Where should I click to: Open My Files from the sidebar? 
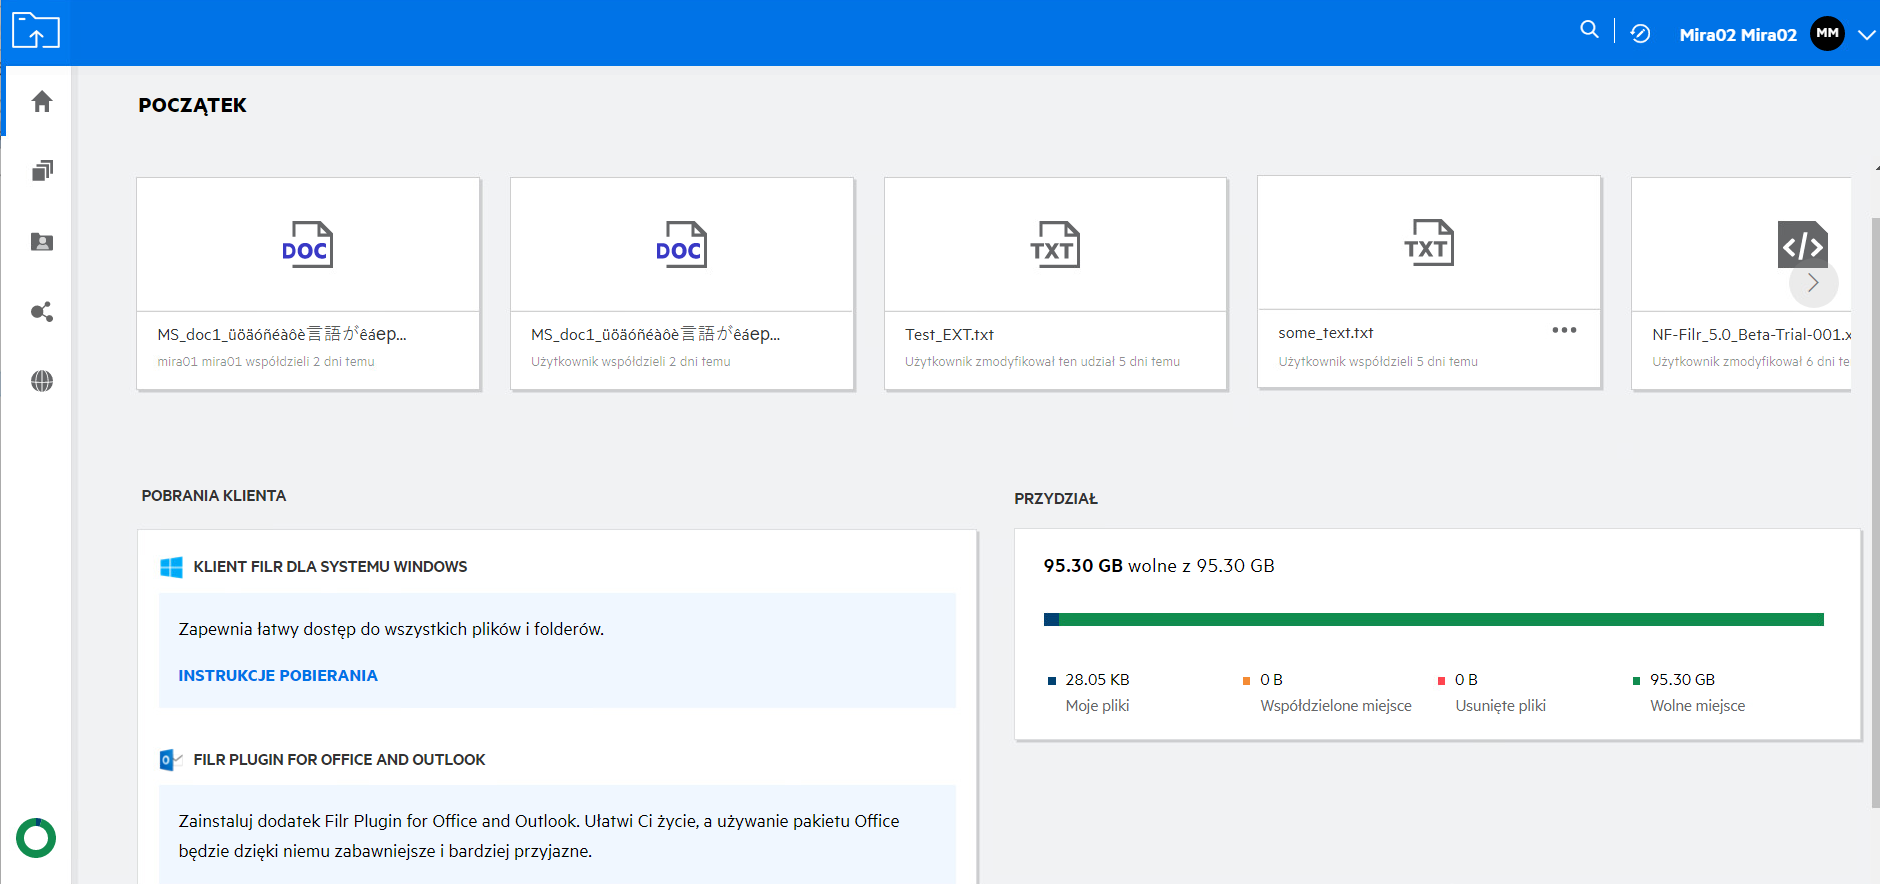42,171
